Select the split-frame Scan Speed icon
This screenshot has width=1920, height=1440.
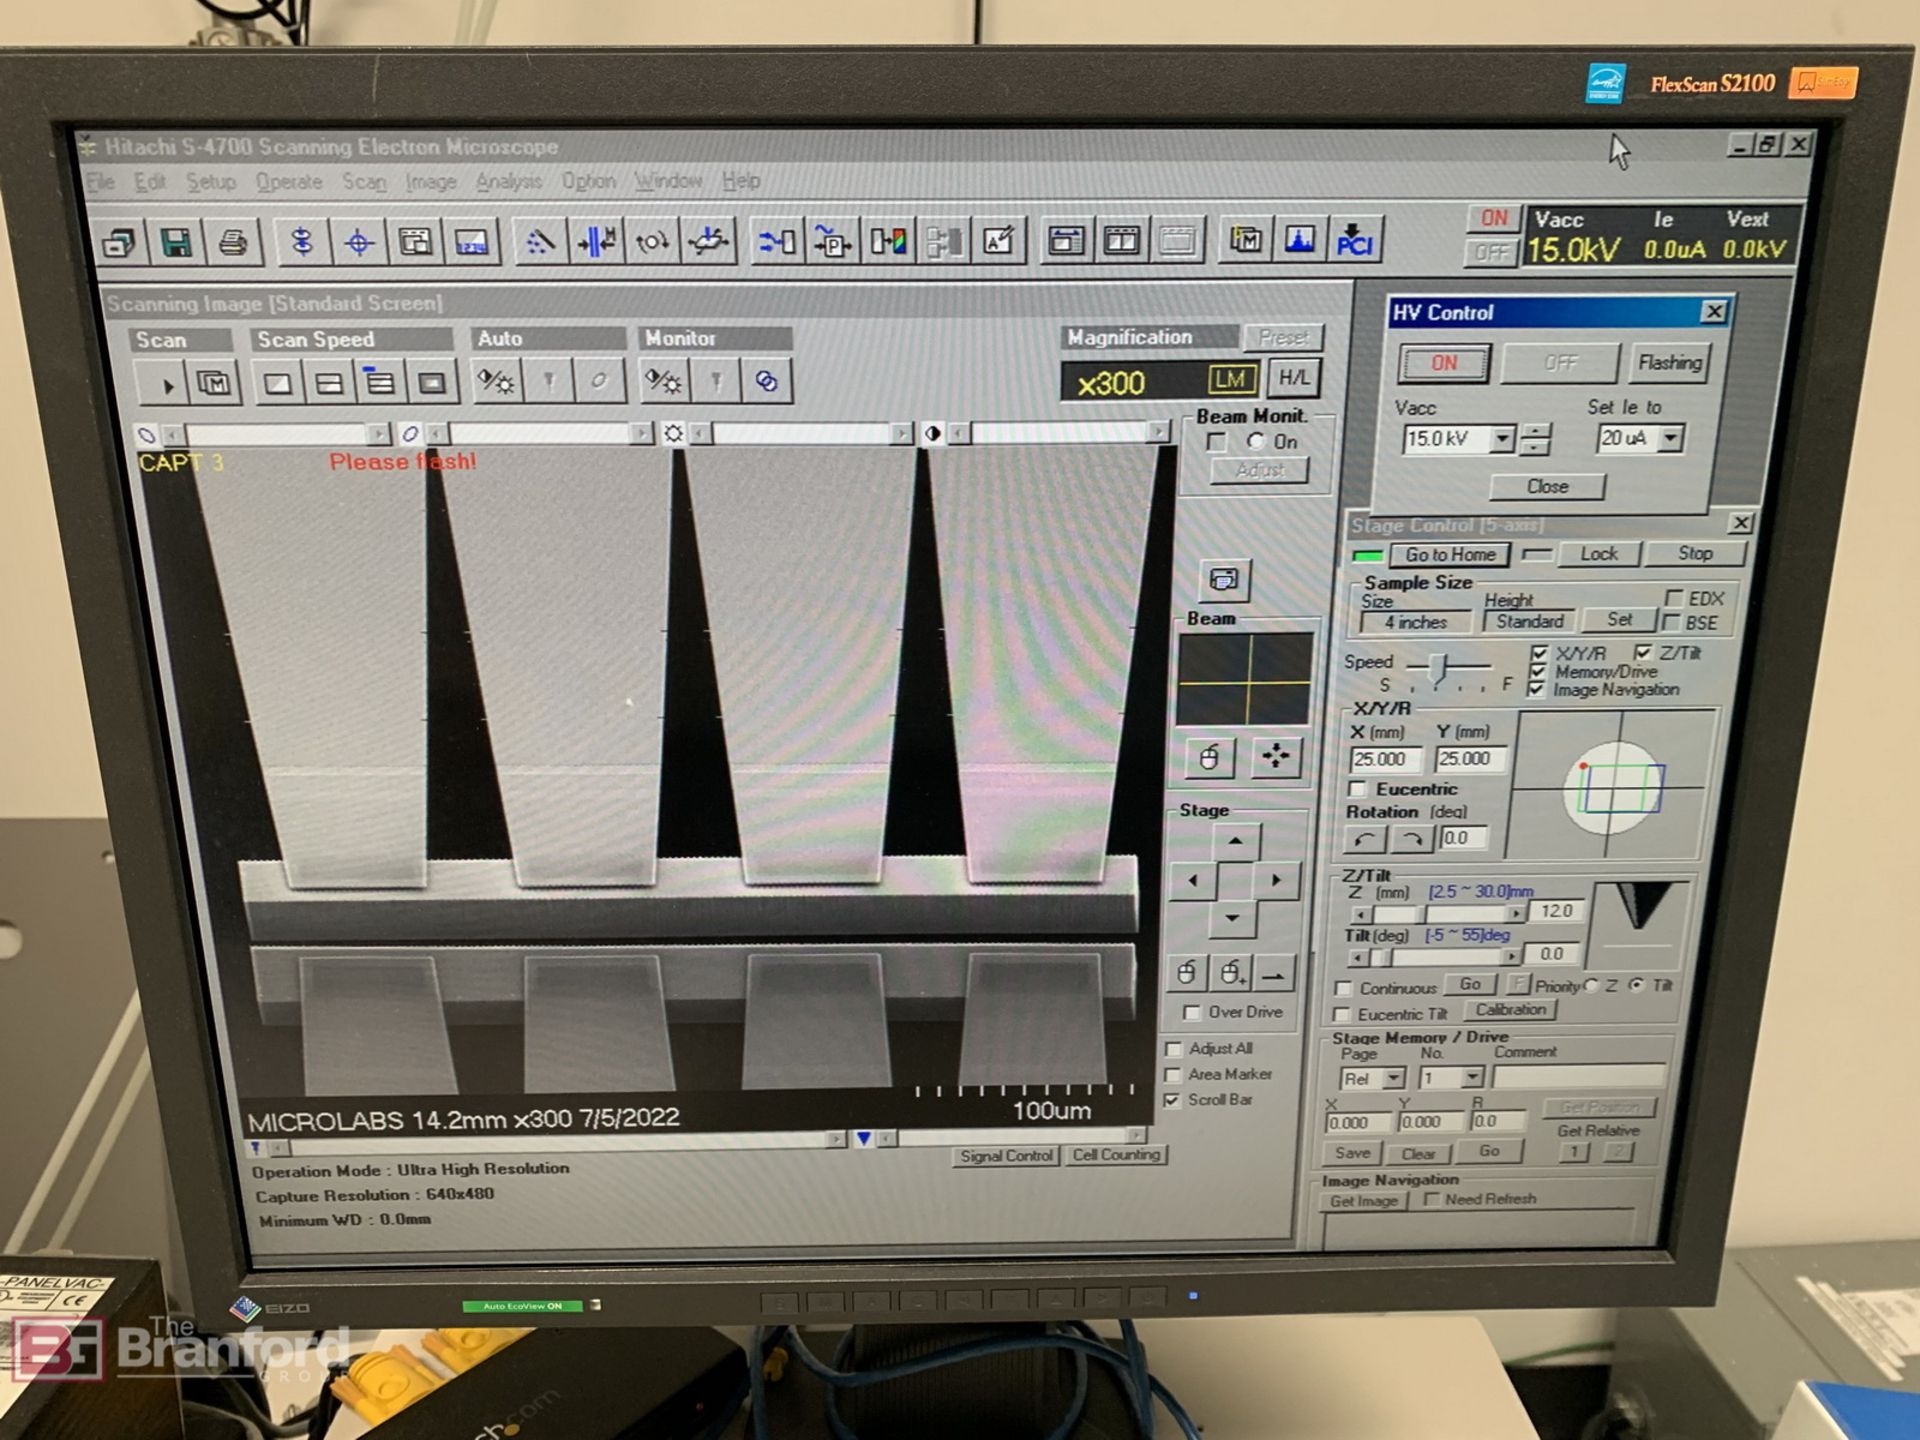(x=329, y=384)
